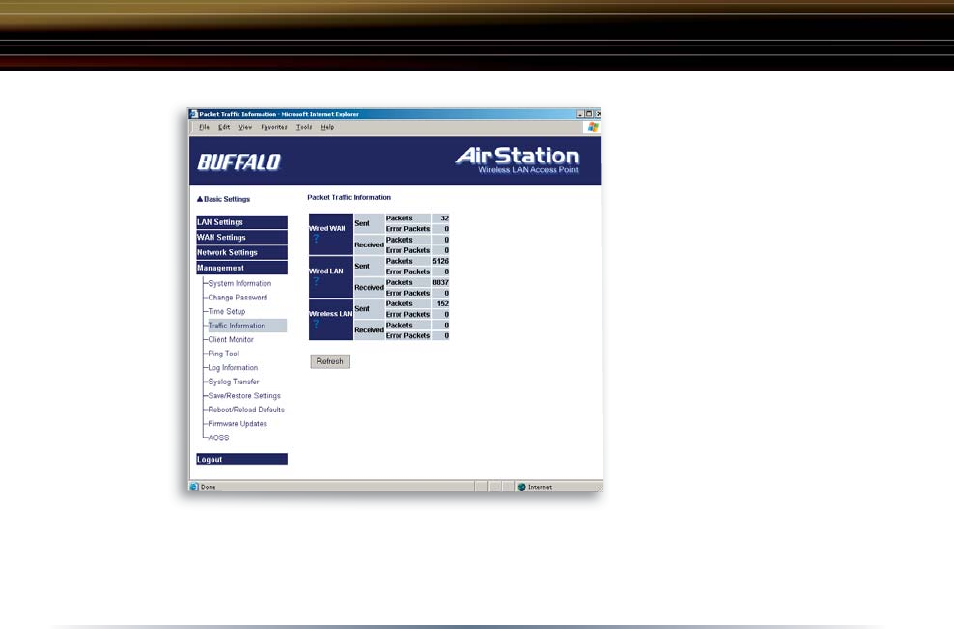Open Firmware Updates page
The image size is (954, 629).
pyautogui.click(x=238, y=423)
